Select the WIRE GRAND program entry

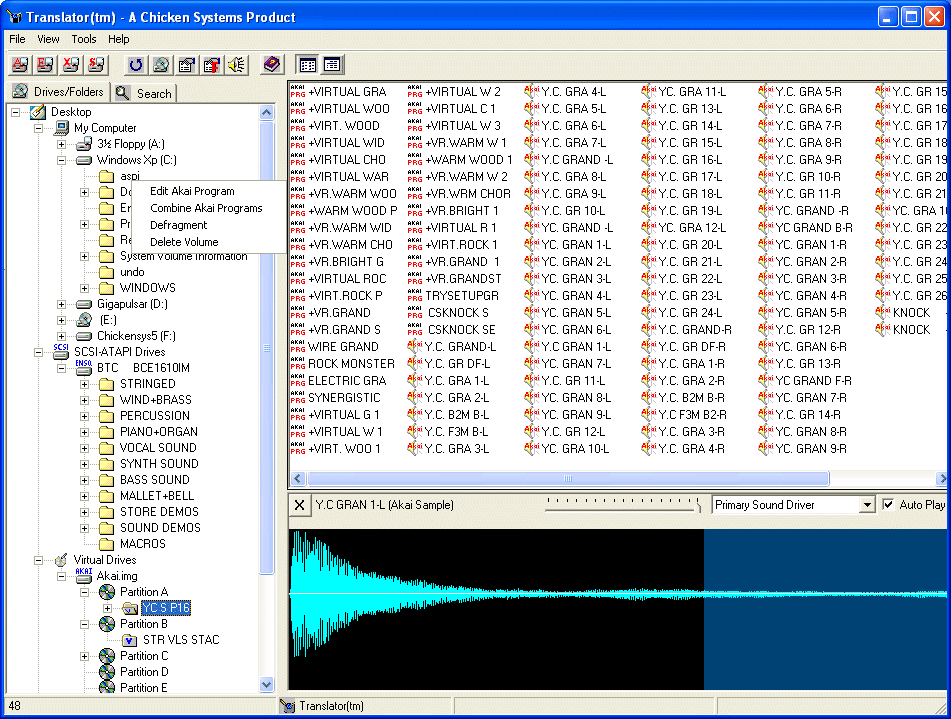pyautogui.click(x=343, y=346)
